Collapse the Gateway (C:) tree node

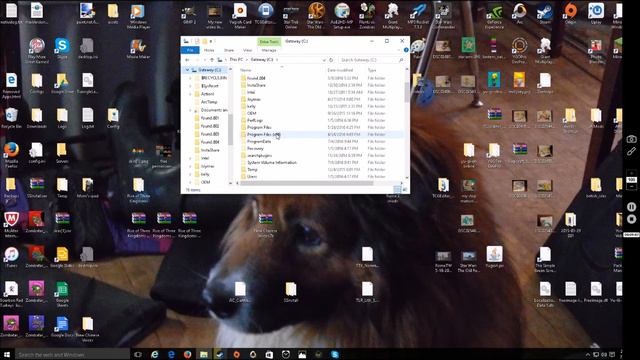point(187,70)
